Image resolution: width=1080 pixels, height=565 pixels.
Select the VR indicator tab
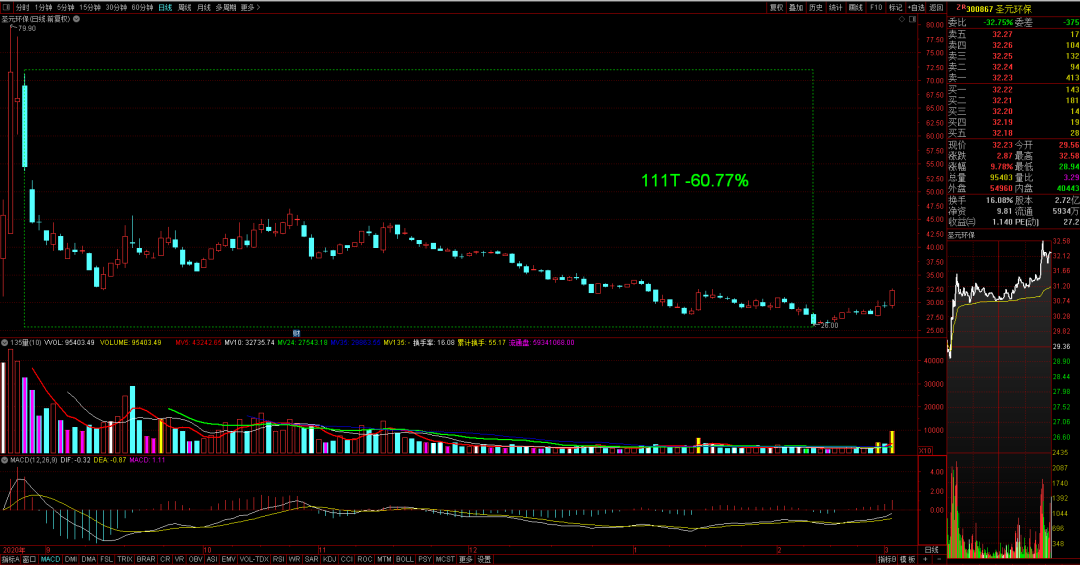coord(180,559)
